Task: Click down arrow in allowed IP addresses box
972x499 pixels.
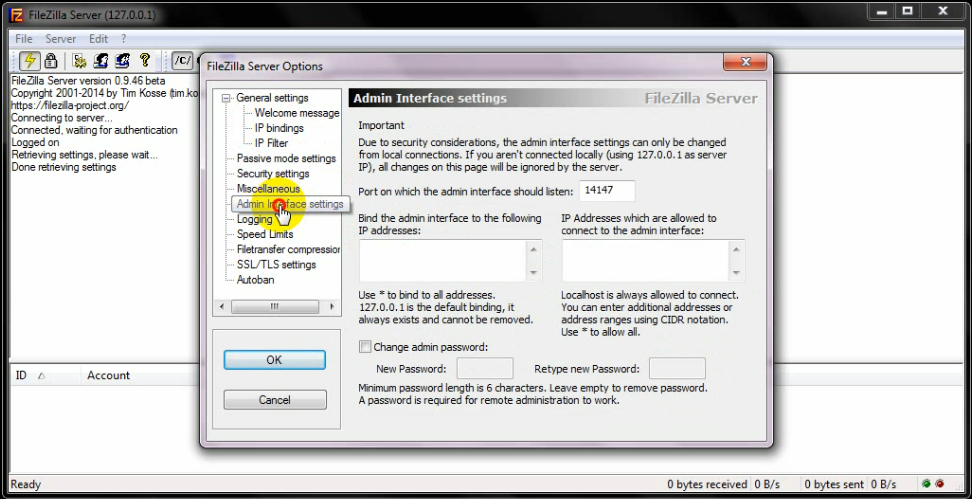Action: tap(736, 273)
